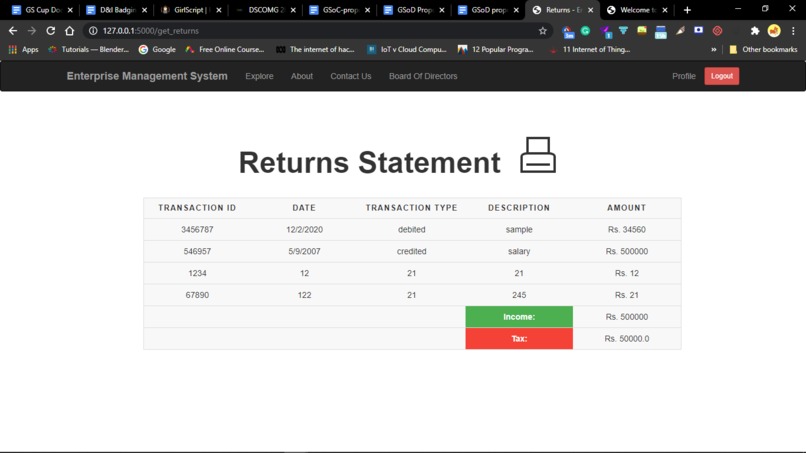Viewport: 806px width, 453px height.
Task: Open the Contact Us nav link
Action: click(x=351, y=76)
